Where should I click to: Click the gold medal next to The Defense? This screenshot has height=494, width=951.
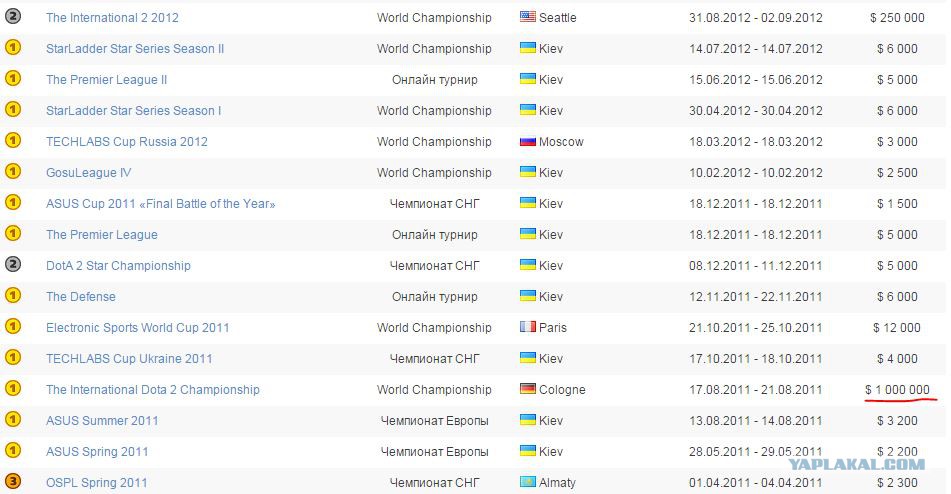13,296
